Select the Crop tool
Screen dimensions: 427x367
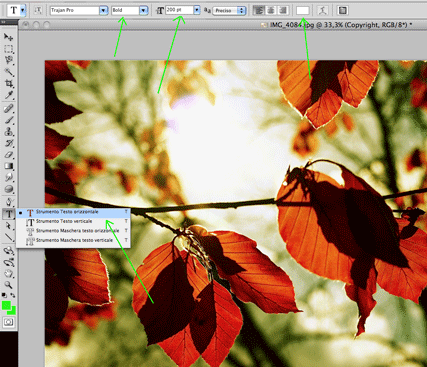[x=9, y=83]
